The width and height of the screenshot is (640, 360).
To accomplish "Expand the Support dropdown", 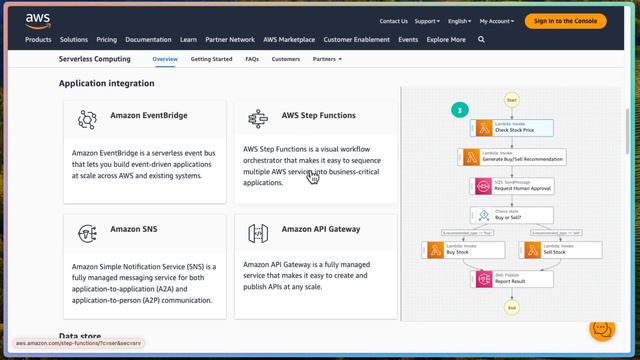I will click(x=427, y=21).
